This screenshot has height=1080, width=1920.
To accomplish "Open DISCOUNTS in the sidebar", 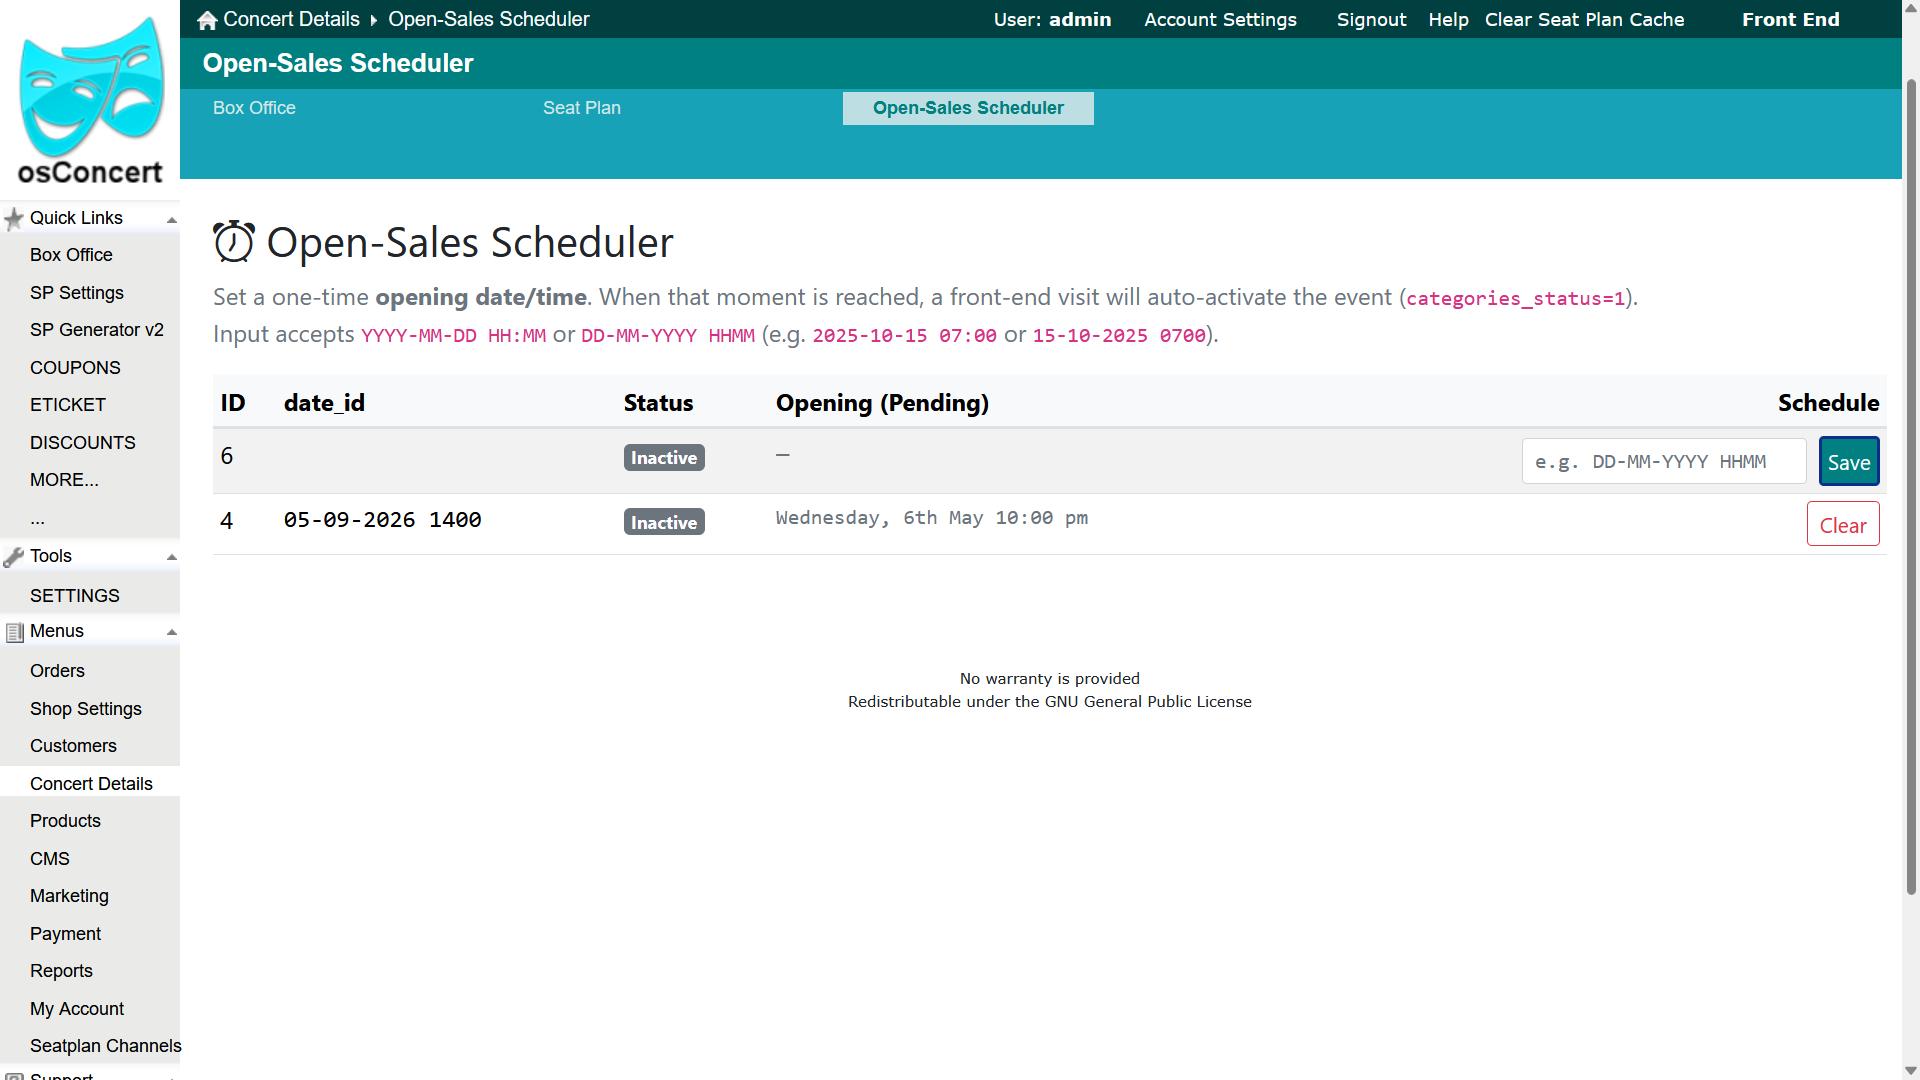I will click(x=83, y=443).
